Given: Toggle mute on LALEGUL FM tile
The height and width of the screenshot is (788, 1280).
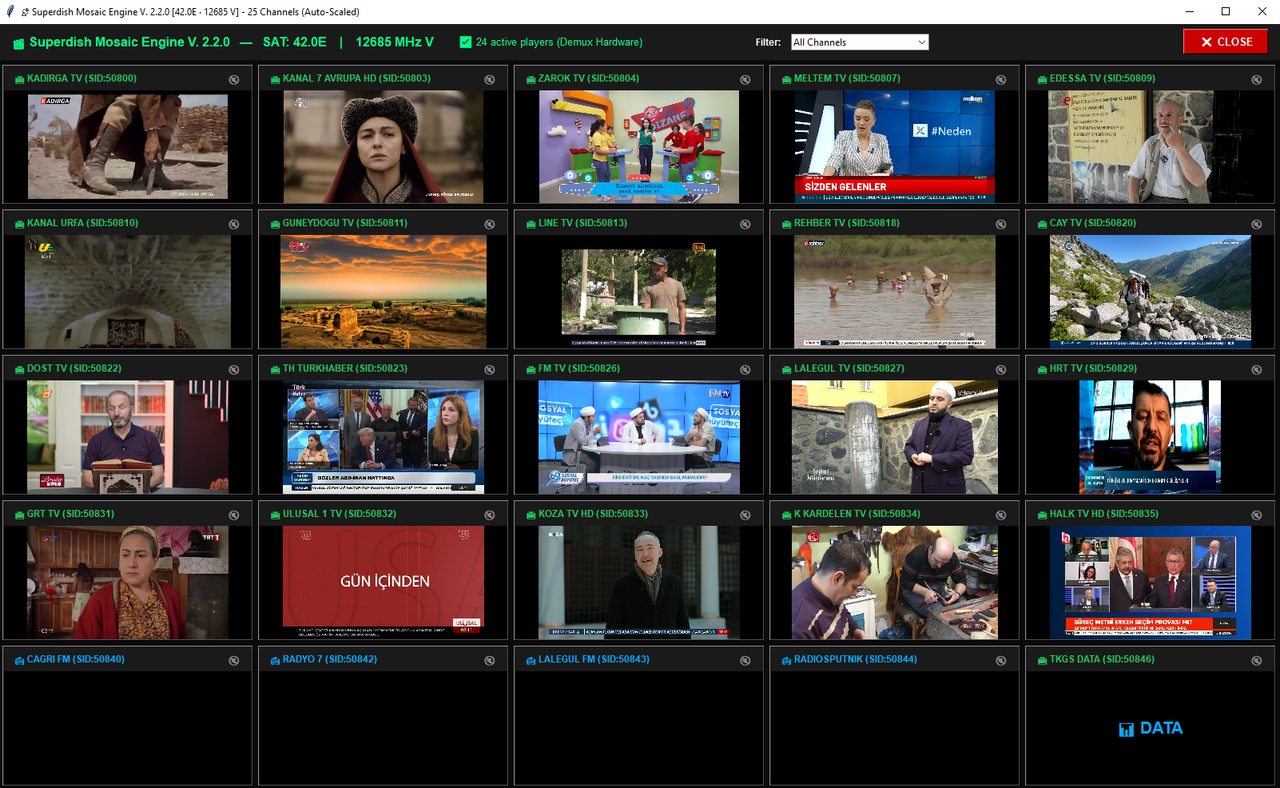Looking at the screenshot, I should (x=745, y=660).
